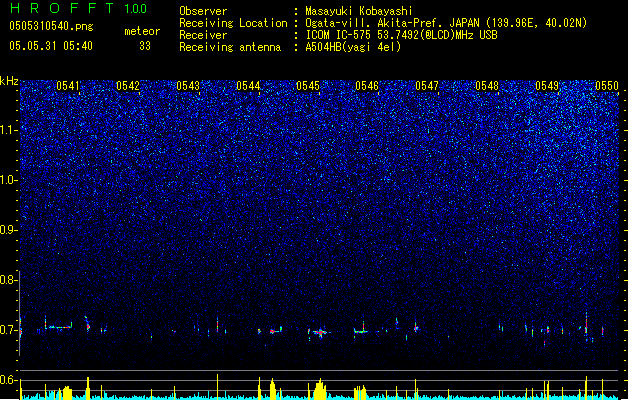This screenshot has height=400, width=629.
Task: Click the 0541 time marker
Action: [68, 86]
